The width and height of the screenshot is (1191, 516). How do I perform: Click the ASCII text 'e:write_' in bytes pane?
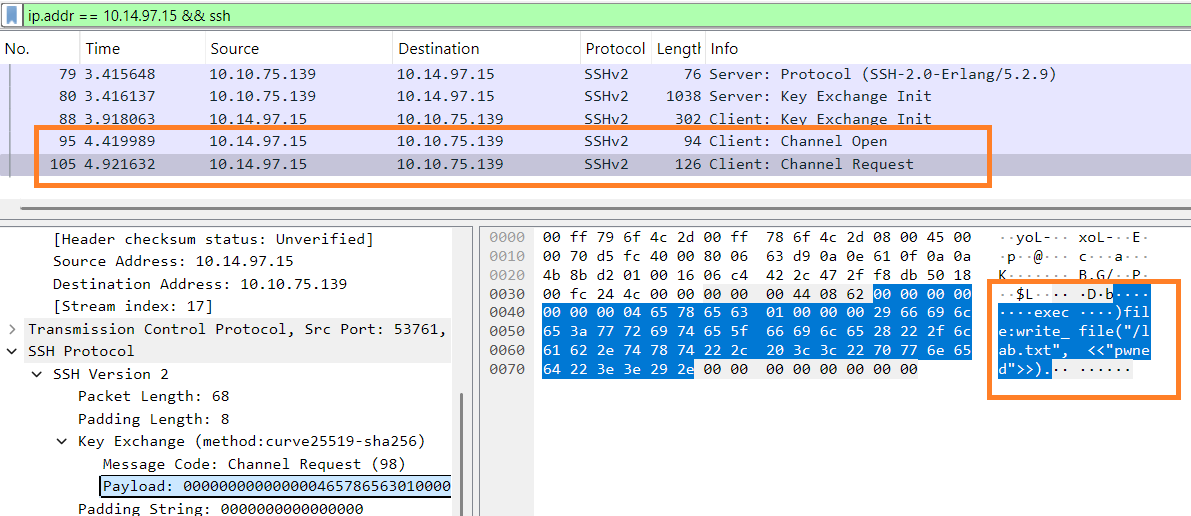tap(1033, 332)
